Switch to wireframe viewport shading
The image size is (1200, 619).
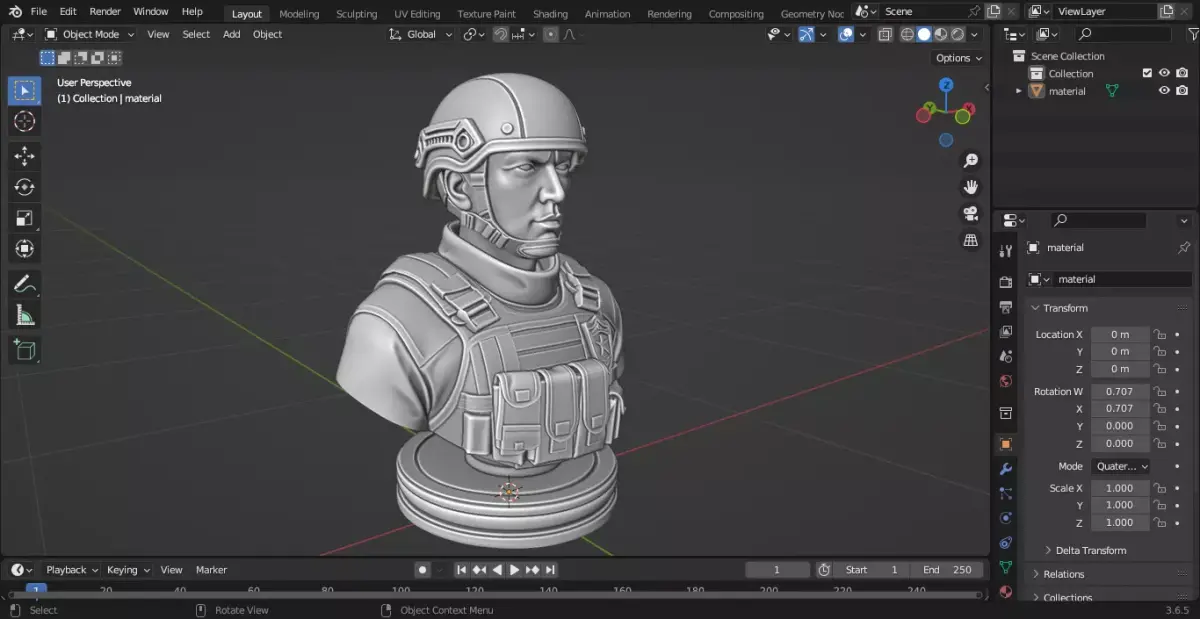pos(907,34)
